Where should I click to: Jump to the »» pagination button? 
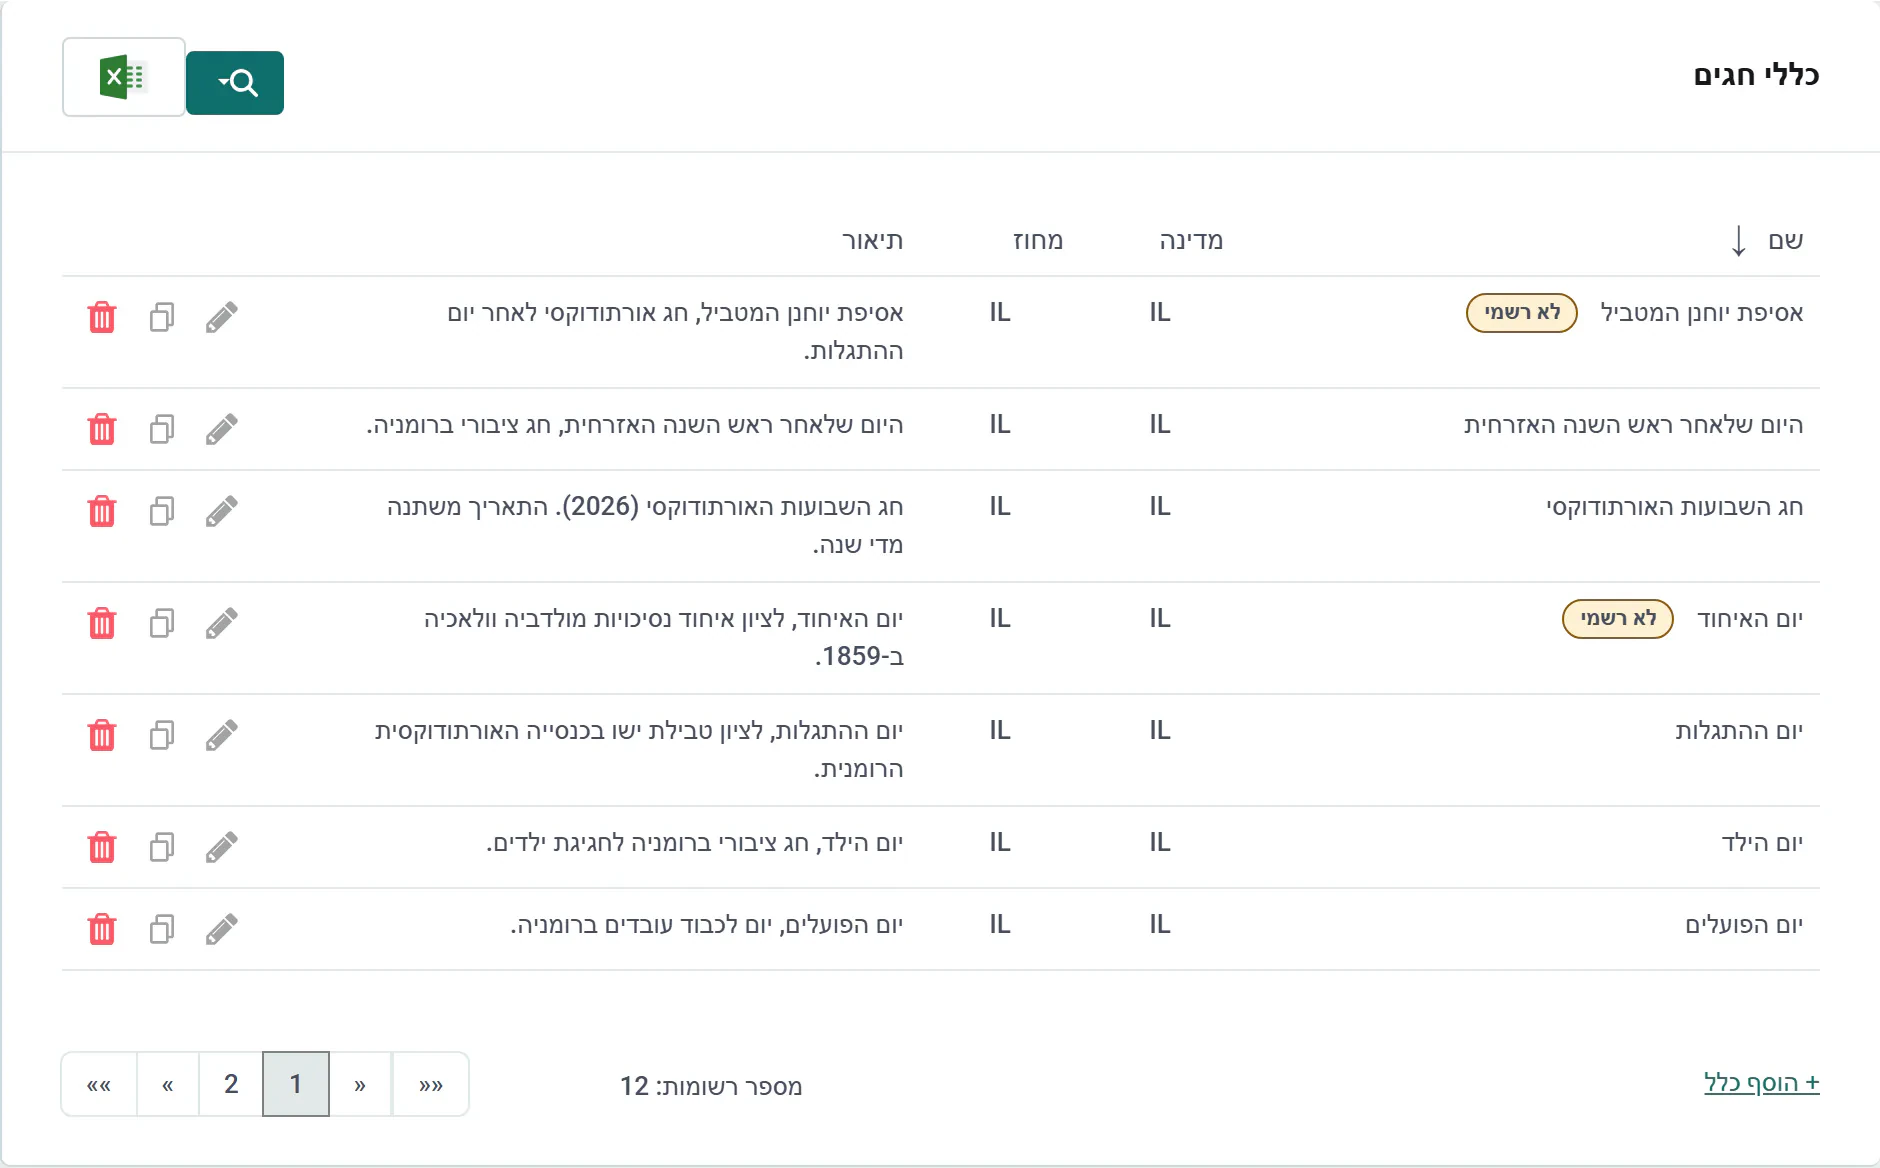click(x=431, y=1084)
